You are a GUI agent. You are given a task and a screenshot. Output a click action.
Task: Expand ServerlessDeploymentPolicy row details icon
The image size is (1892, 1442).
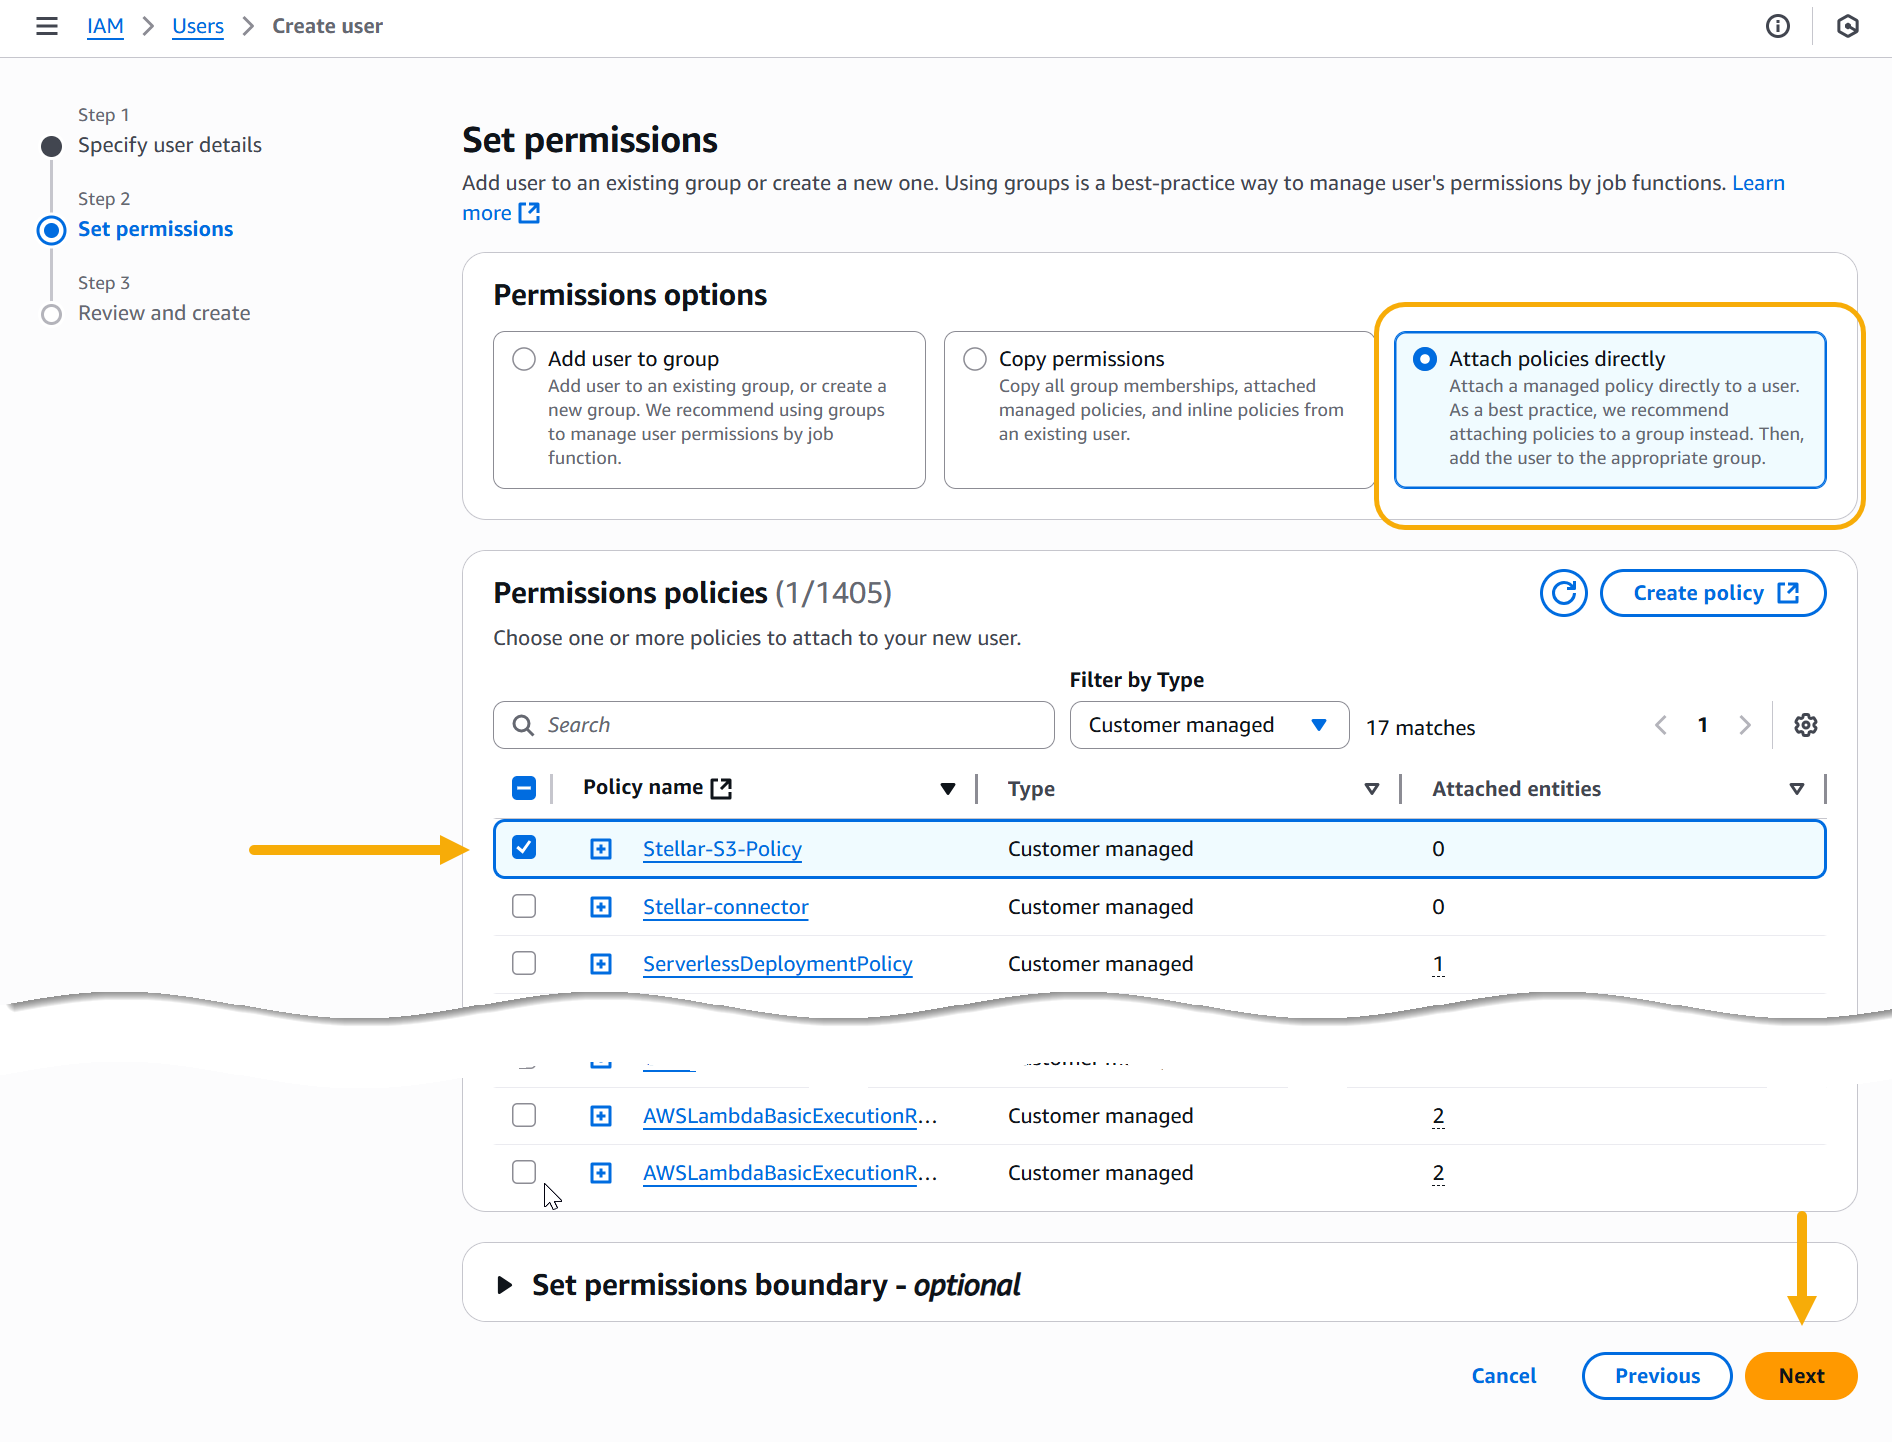[x=601, y=964]
